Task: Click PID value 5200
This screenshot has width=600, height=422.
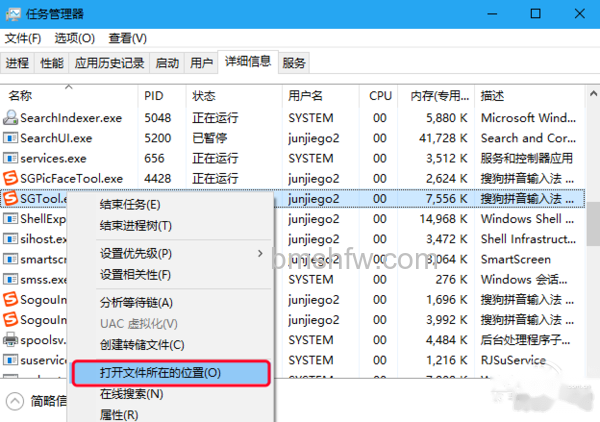Action: tap(158, 138)
